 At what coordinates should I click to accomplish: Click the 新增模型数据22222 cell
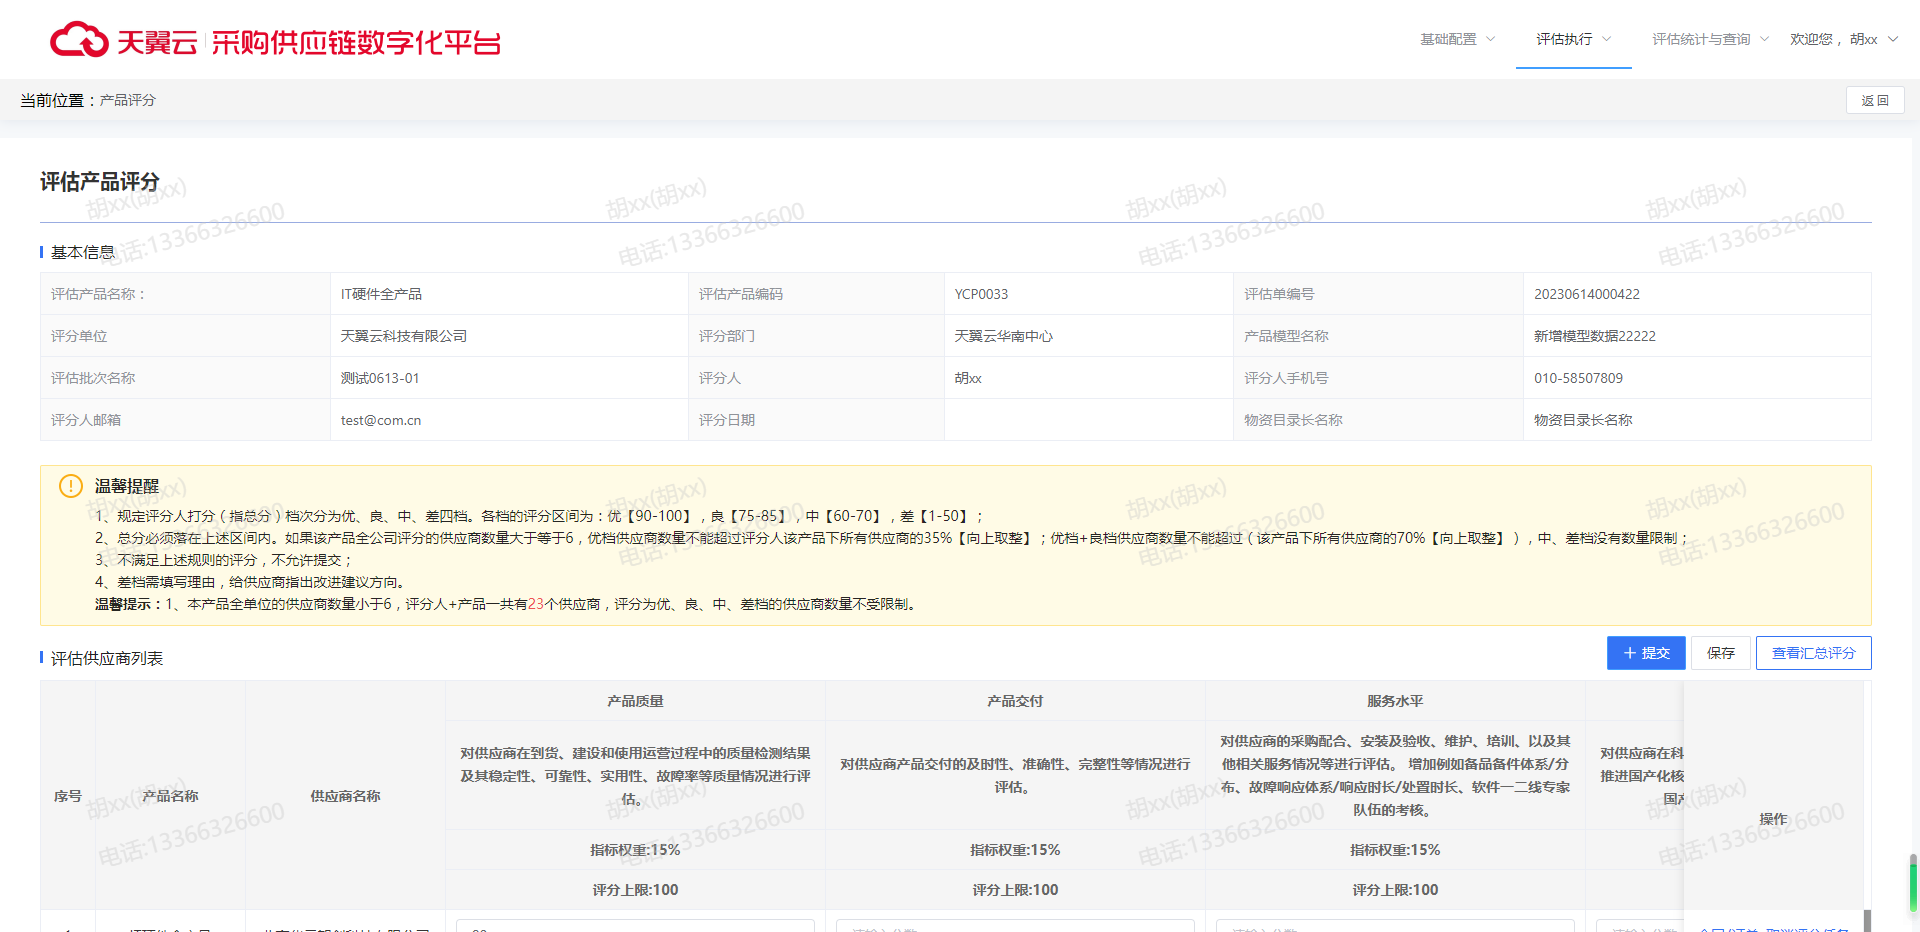[1697, 336]
